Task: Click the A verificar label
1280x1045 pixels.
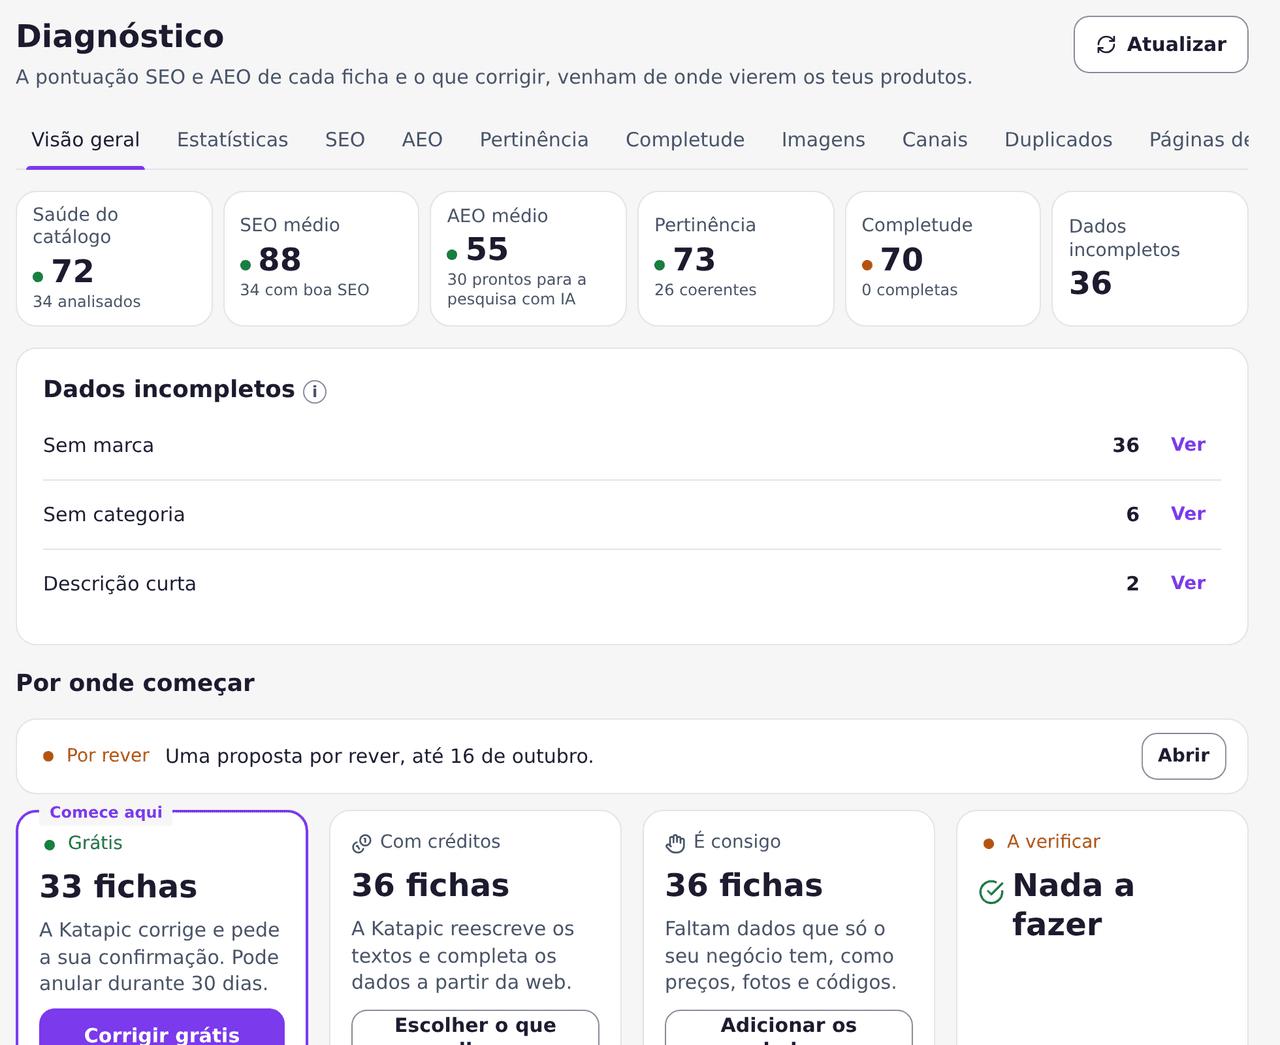Action: tap(1053, 842)
